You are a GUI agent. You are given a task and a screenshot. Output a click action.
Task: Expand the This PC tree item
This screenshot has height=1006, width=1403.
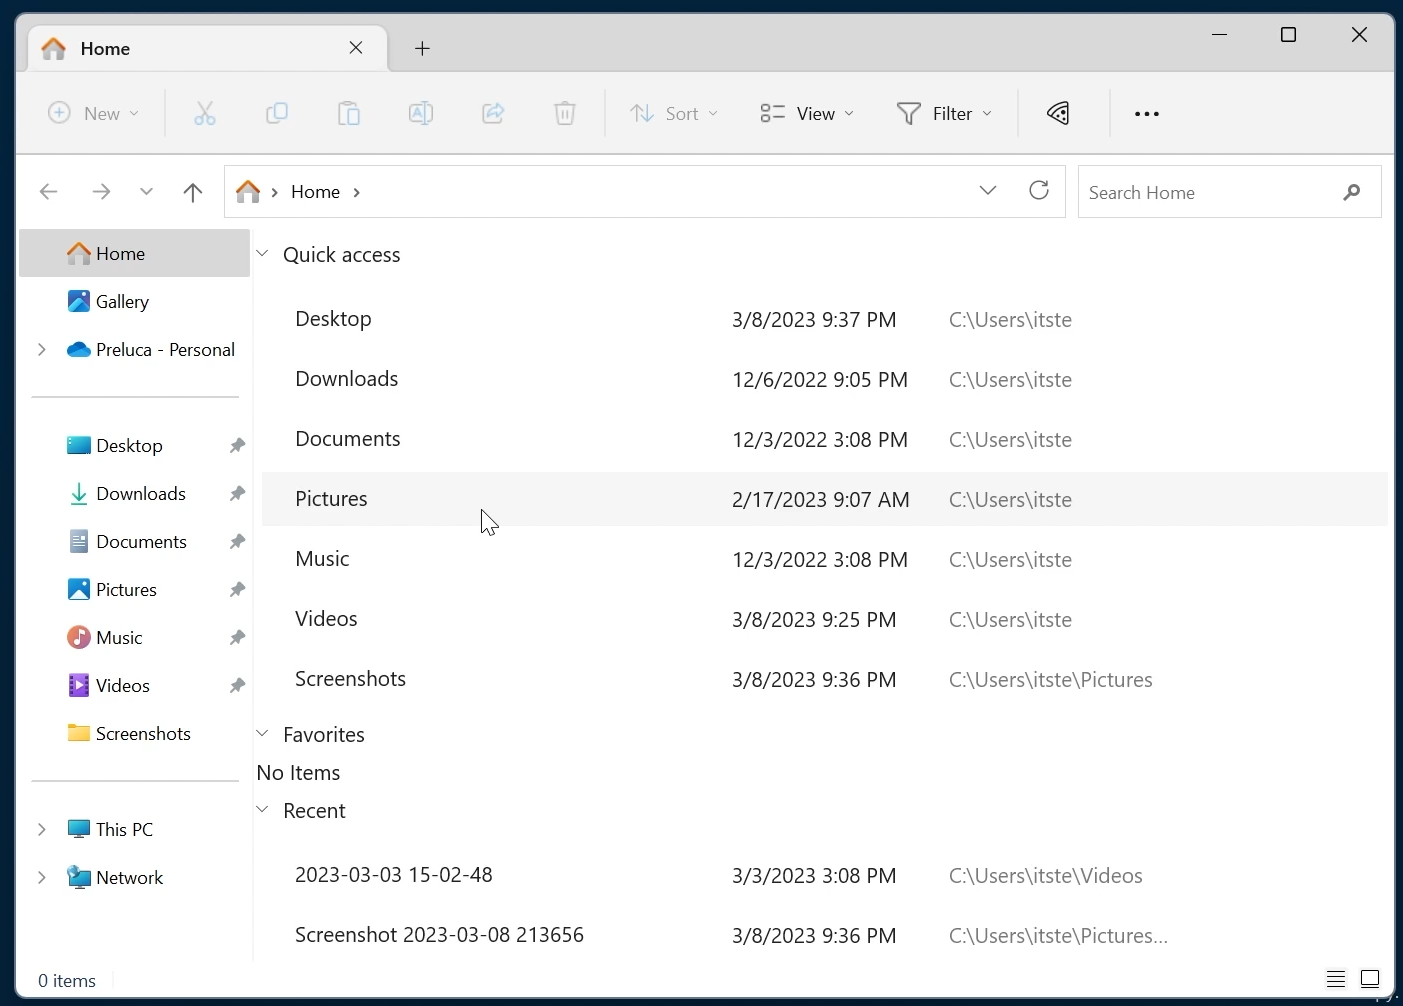coord(41,829)
